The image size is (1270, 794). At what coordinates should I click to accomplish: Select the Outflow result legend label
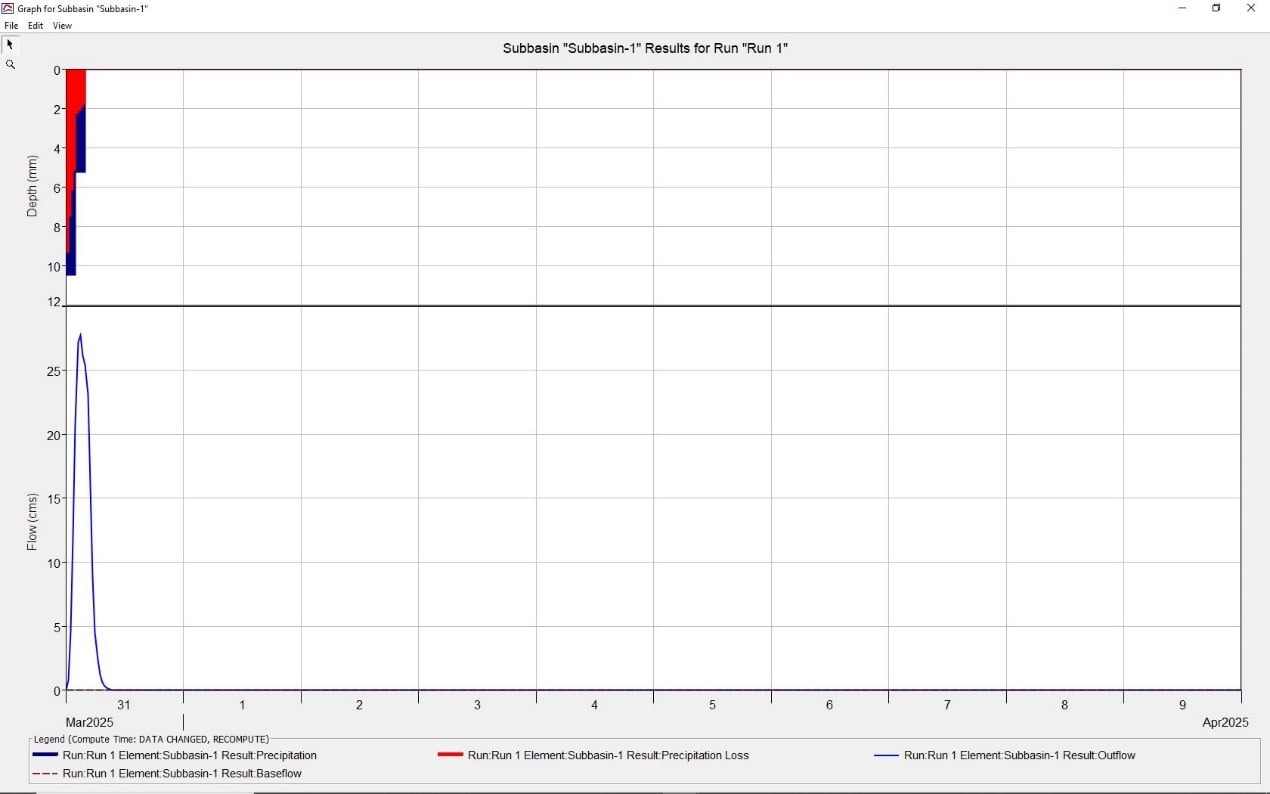point(1019,756)
